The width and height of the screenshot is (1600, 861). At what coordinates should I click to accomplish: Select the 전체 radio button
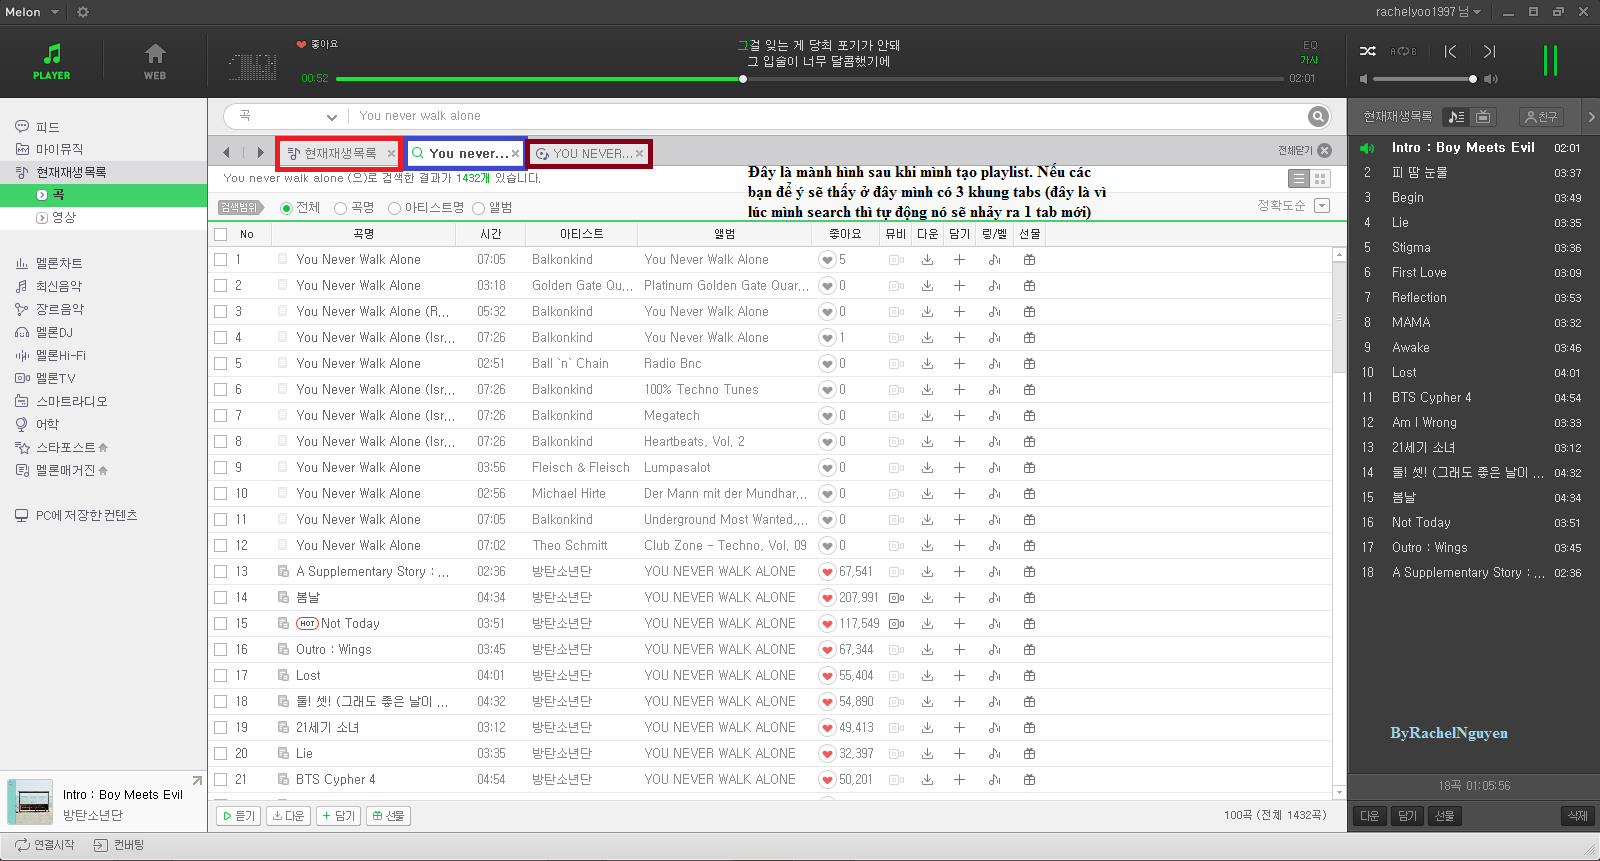(x=287, y=208)
